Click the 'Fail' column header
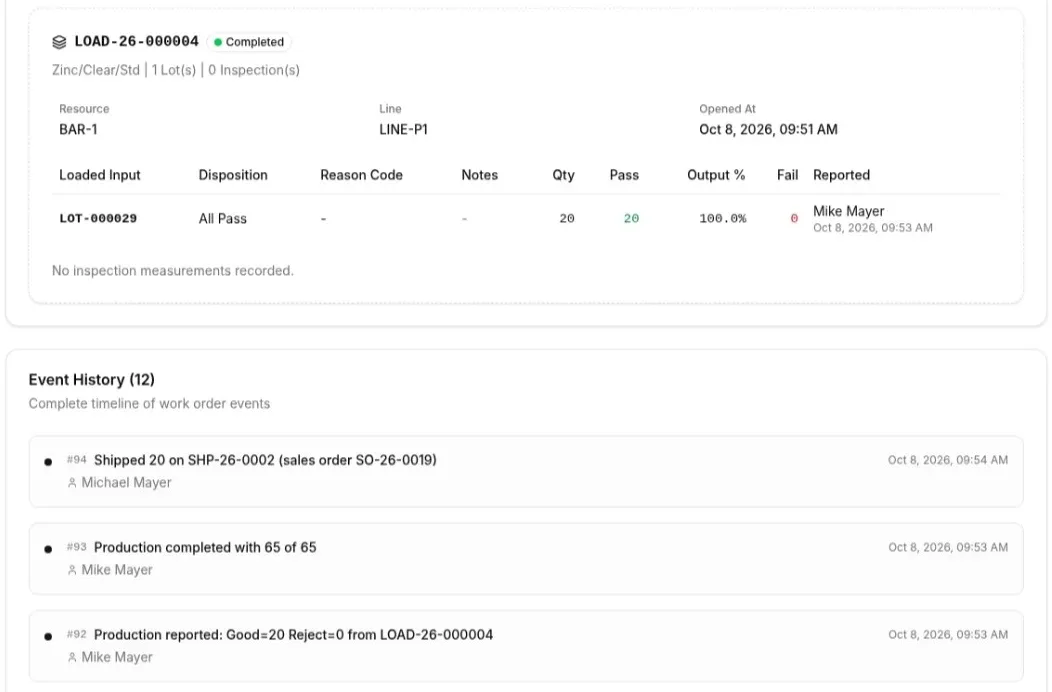Viewport: 1052px width, 692px height. [788, 175]
